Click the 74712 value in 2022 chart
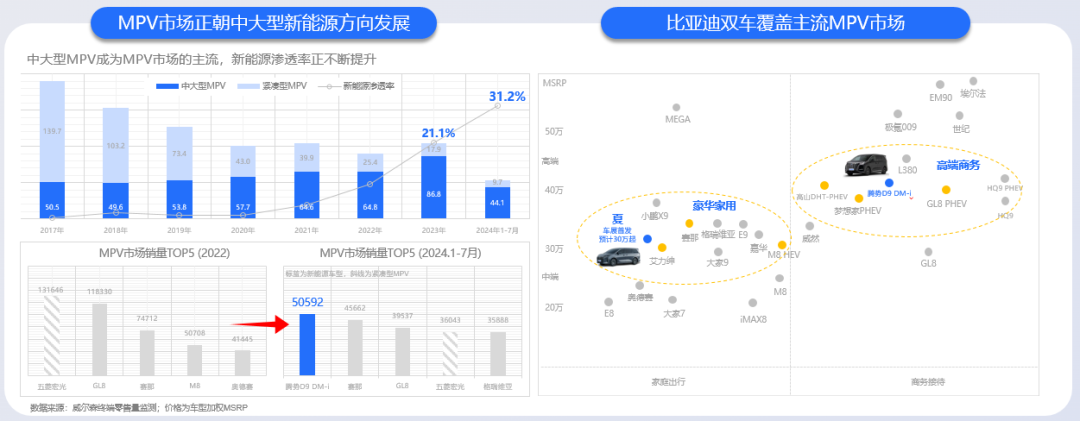Viewport: 1080px width, 421px height. click(146, 318)
